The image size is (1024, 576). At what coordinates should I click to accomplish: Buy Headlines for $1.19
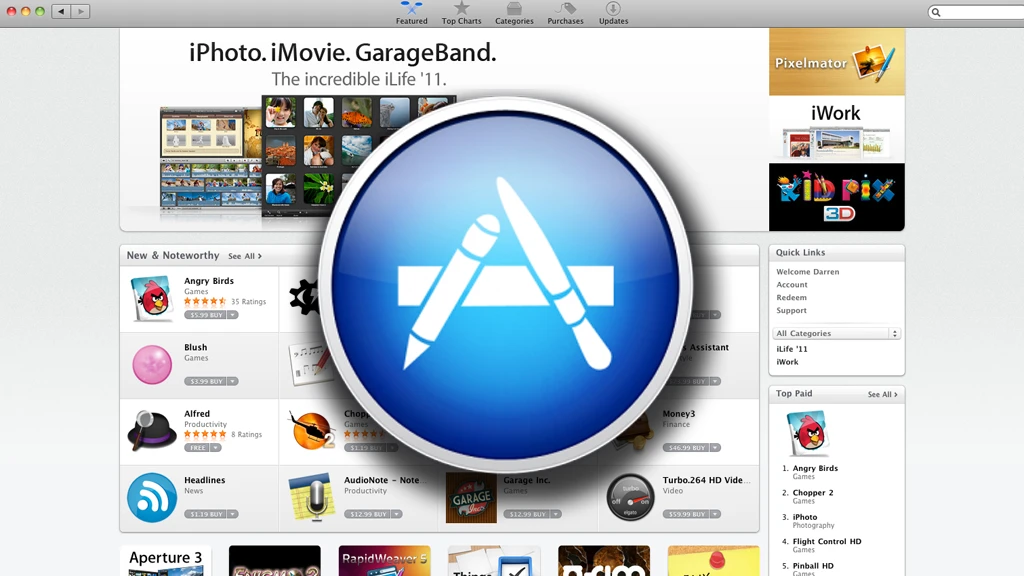click(205, 515)
